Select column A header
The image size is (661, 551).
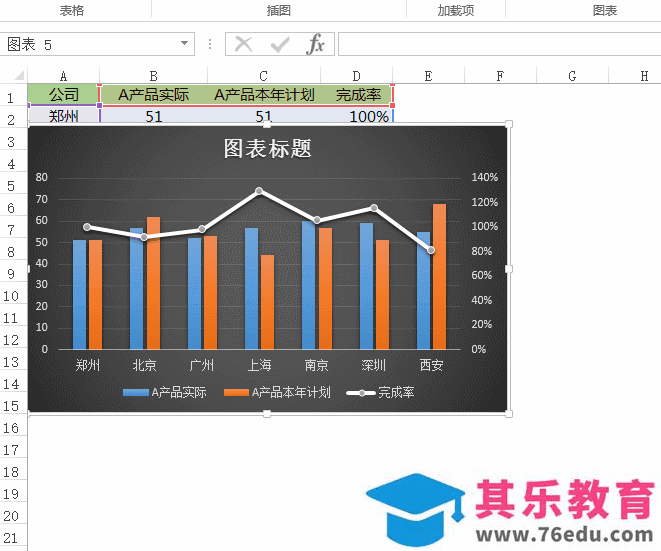tap(63, 76)
